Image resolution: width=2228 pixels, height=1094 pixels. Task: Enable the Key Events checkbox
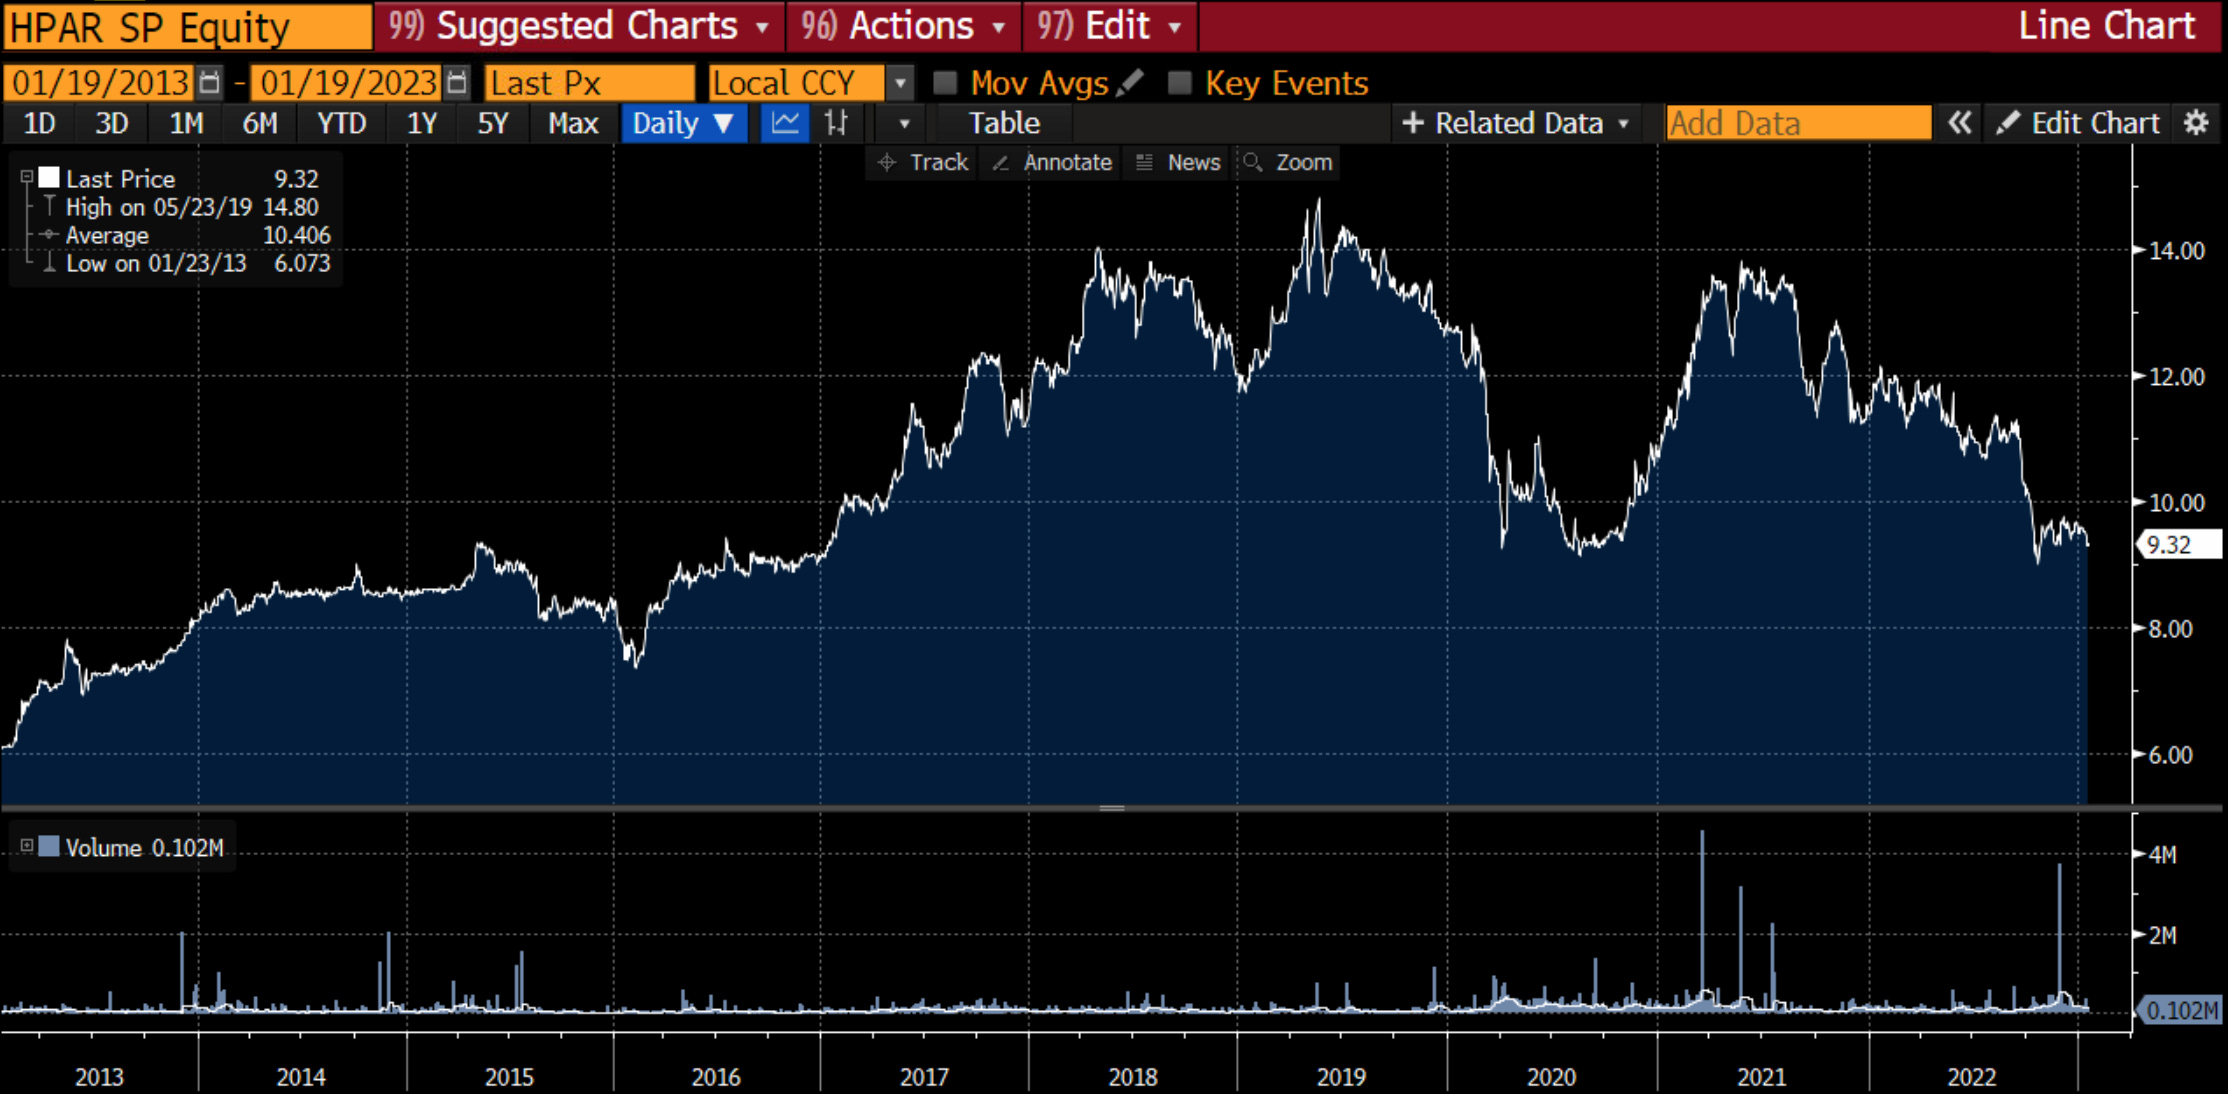pos(1180,82)
